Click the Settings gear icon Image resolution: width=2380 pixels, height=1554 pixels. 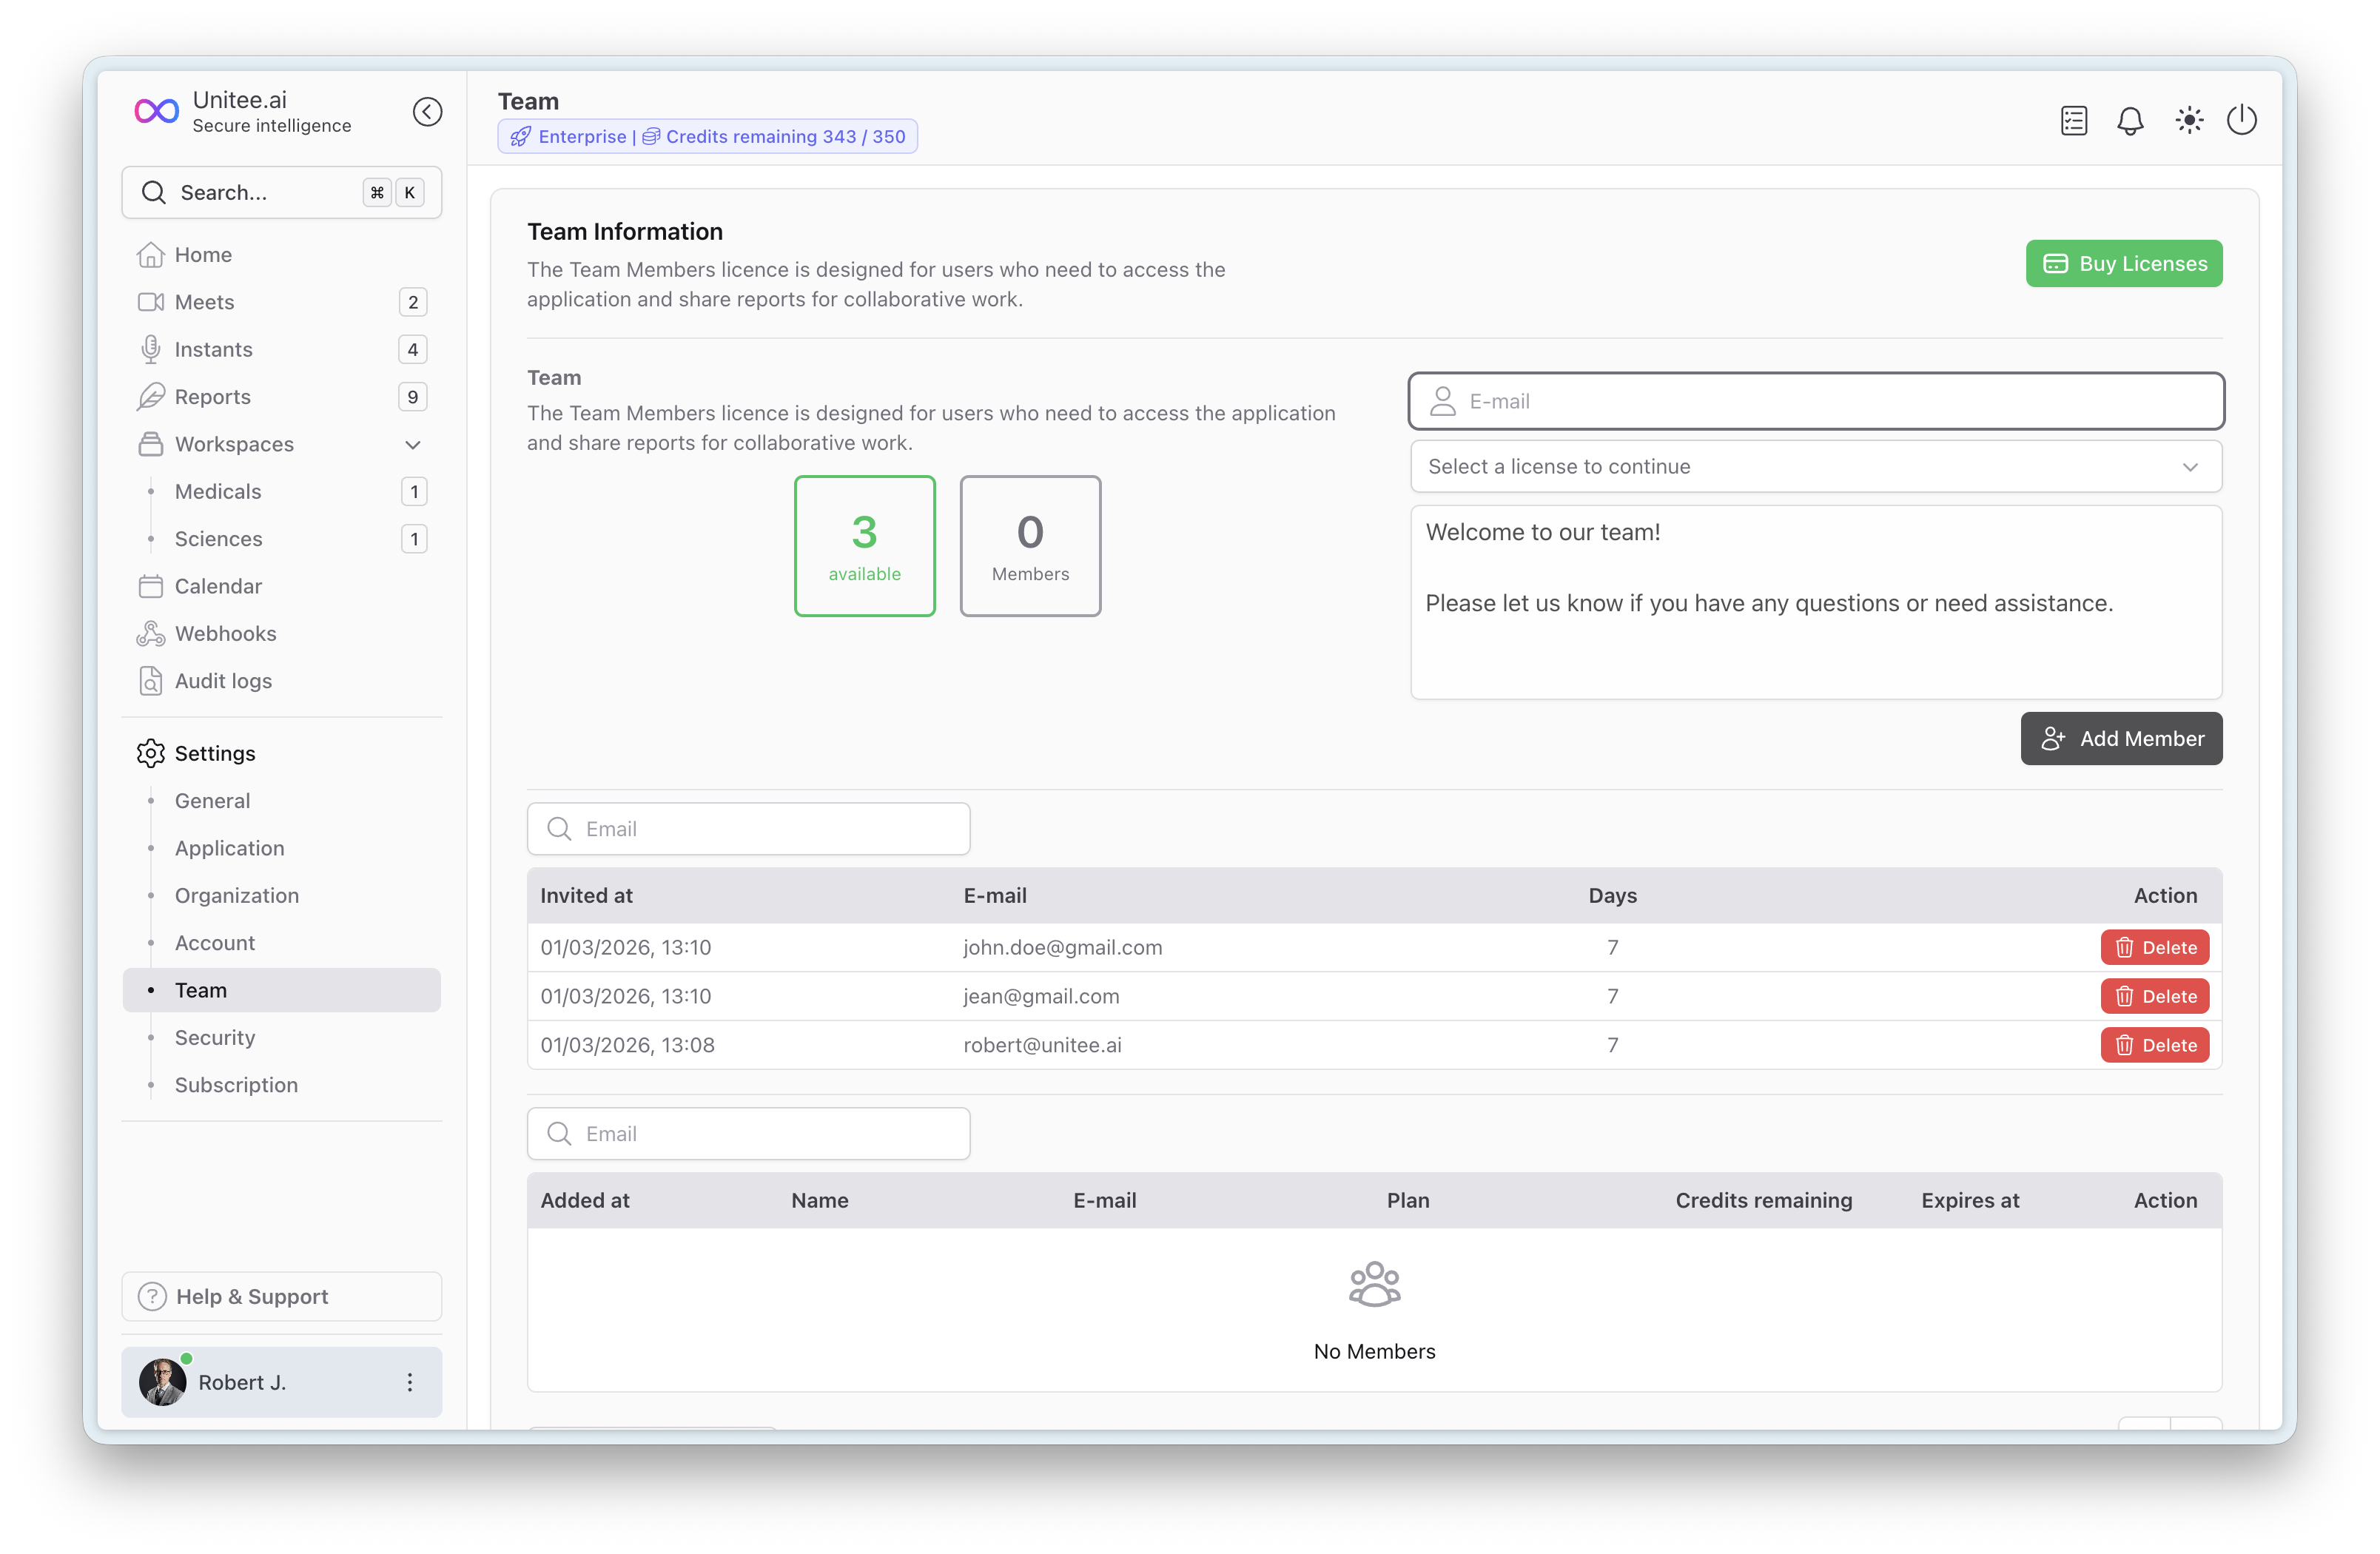pos(150,753)
